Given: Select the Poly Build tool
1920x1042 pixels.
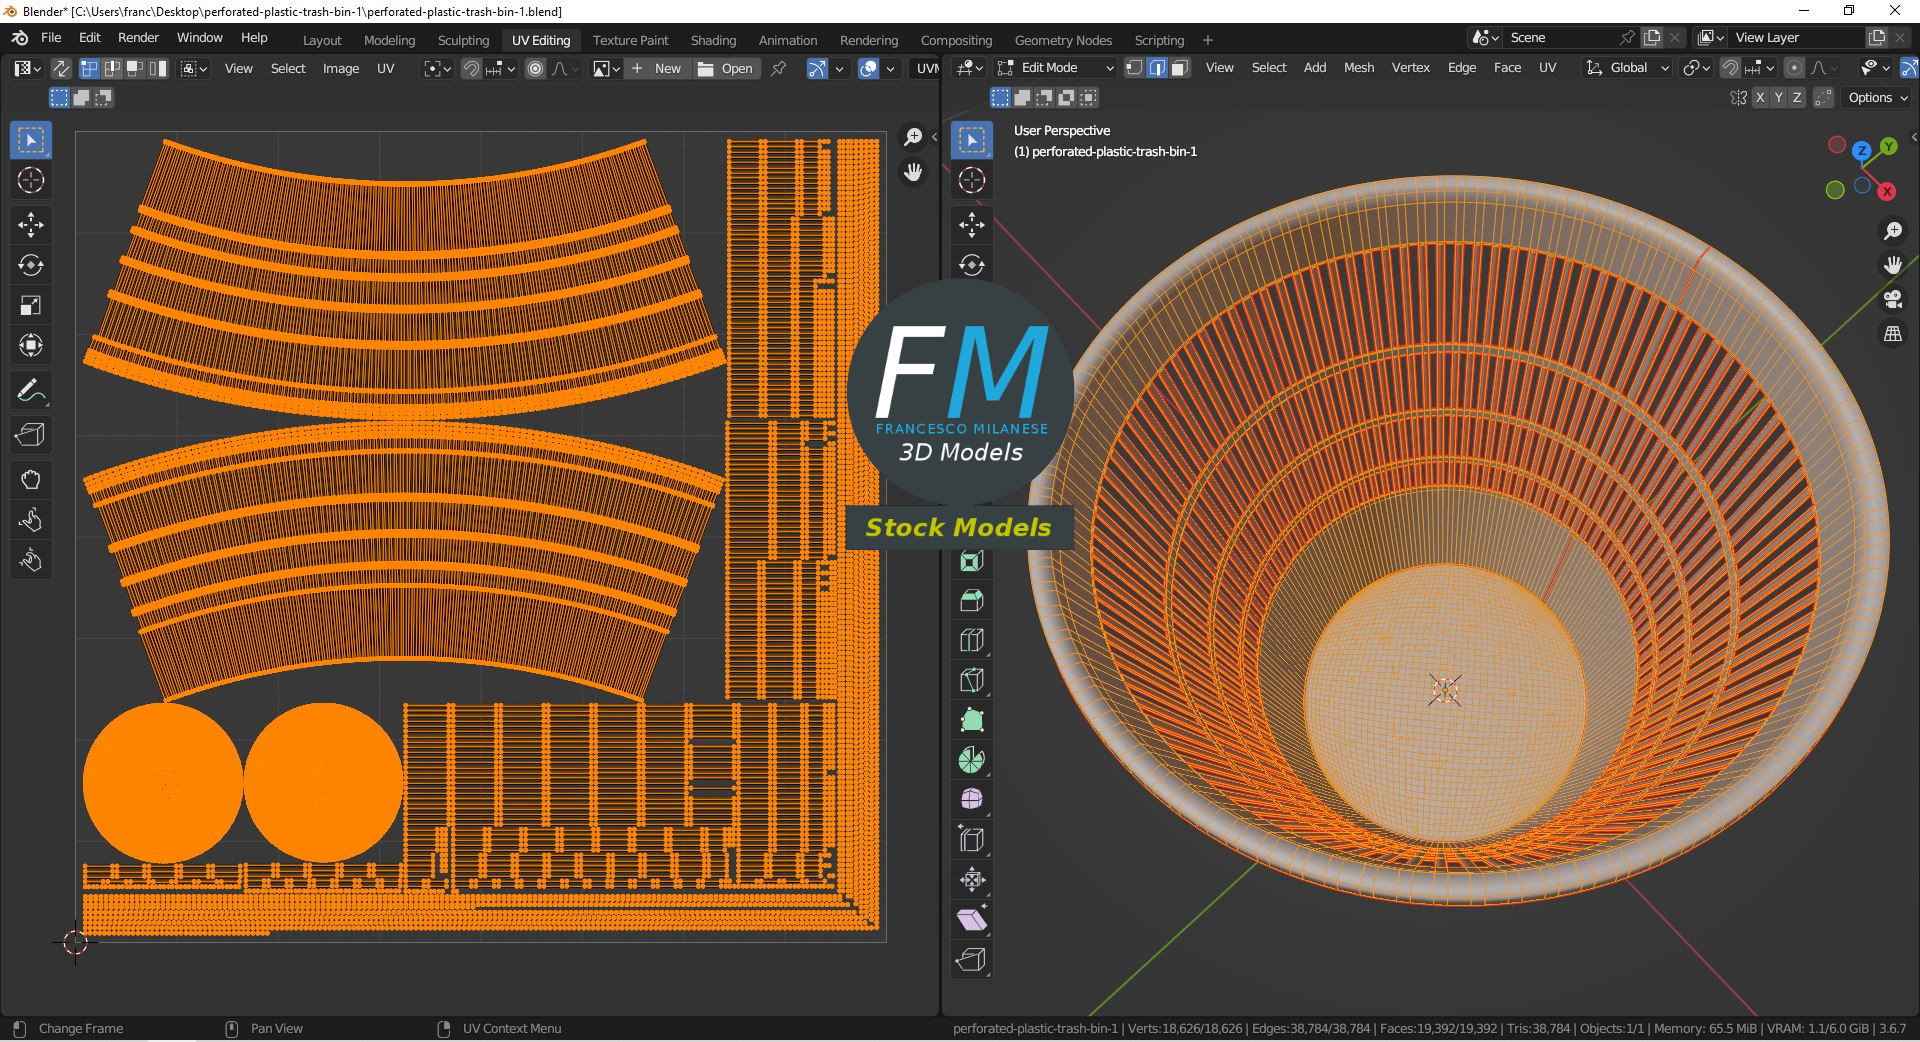Looking at the screenshot, I should [972, 720].
